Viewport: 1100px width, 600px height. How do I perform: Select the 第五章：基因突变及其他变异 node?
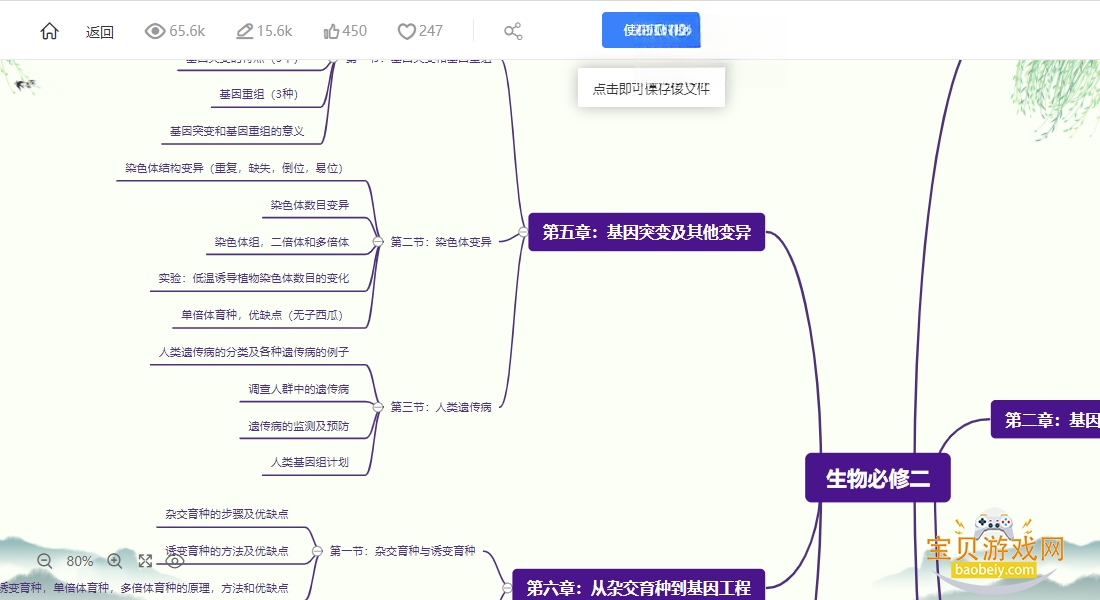point(646,232)
